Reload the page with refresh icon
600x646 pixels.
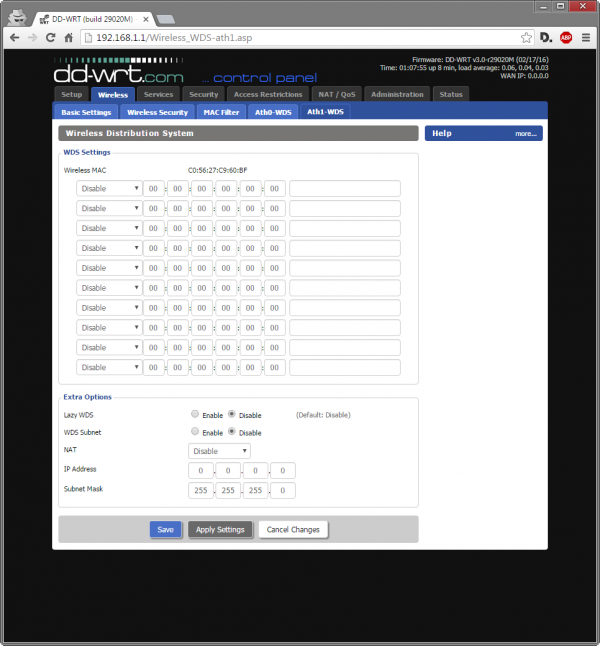point(50,37)
